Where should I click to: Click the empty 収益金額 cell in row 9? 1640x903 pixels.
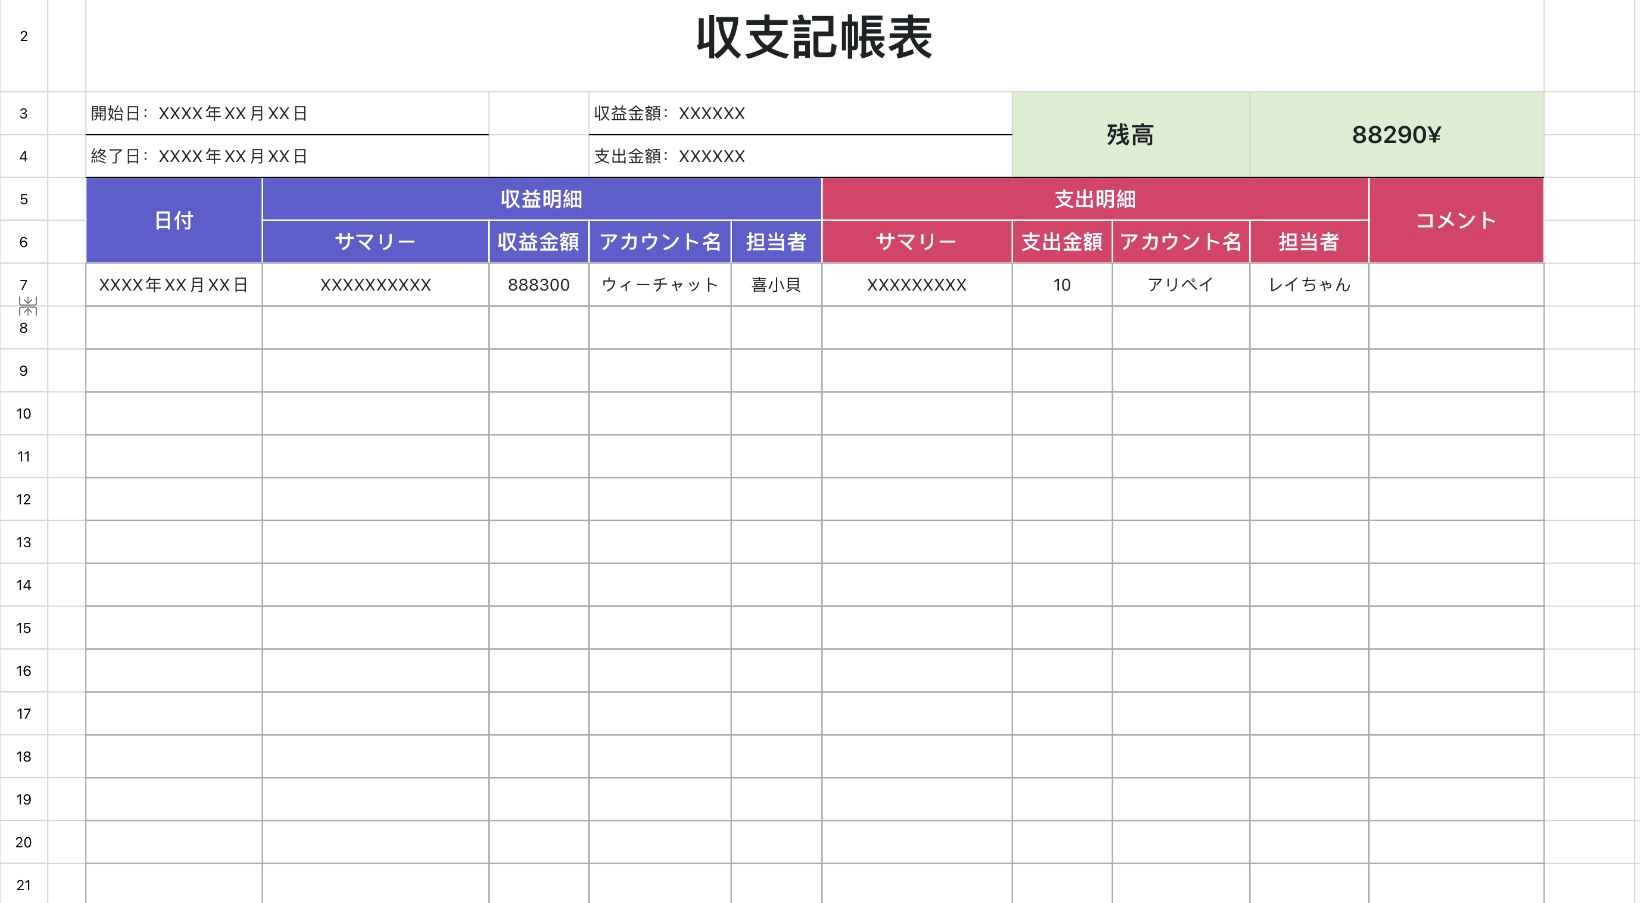point(539,371)
